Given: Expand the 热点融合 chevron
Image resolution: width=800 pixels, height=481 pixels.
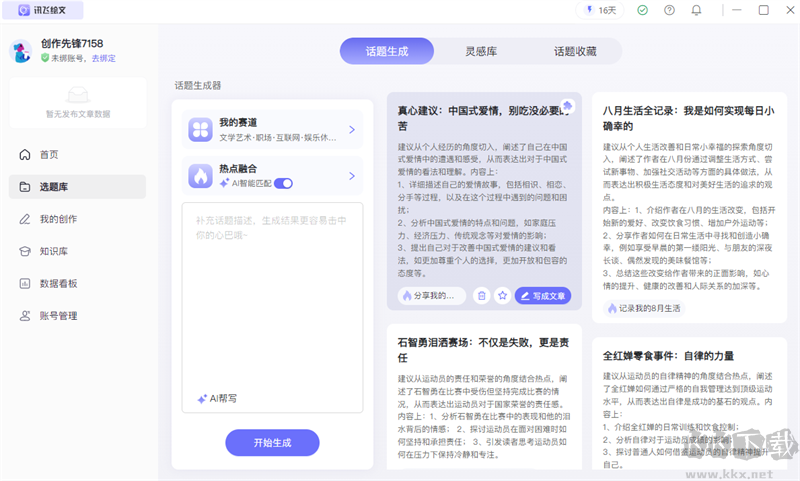Looking at the screenshot, I should 352,176.
